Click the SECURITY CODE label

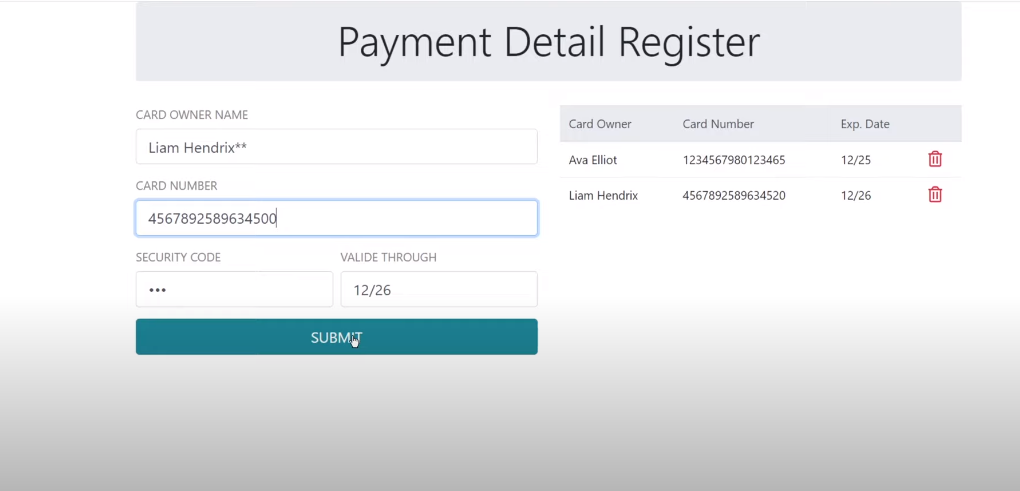[178, 257]
